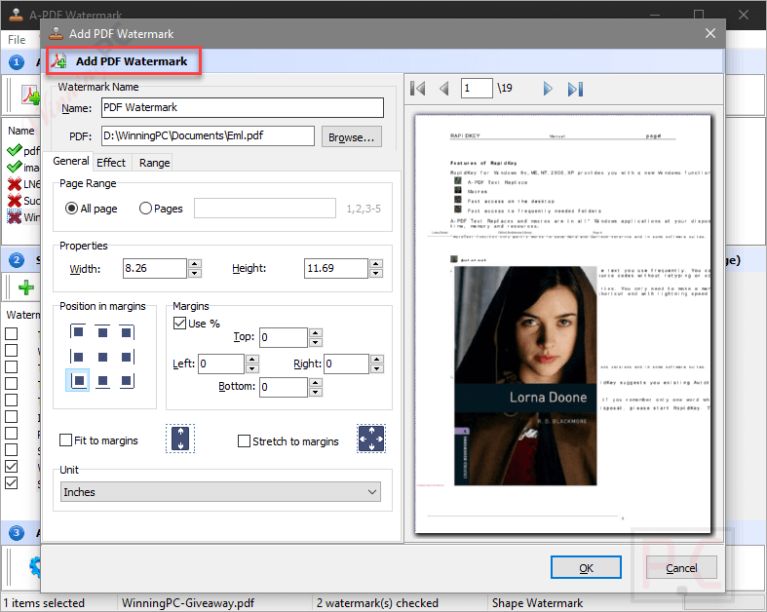
Task: Click 'WinningPC-Giveaway.pdf' in status bar
Action: [x=188, y=603]
